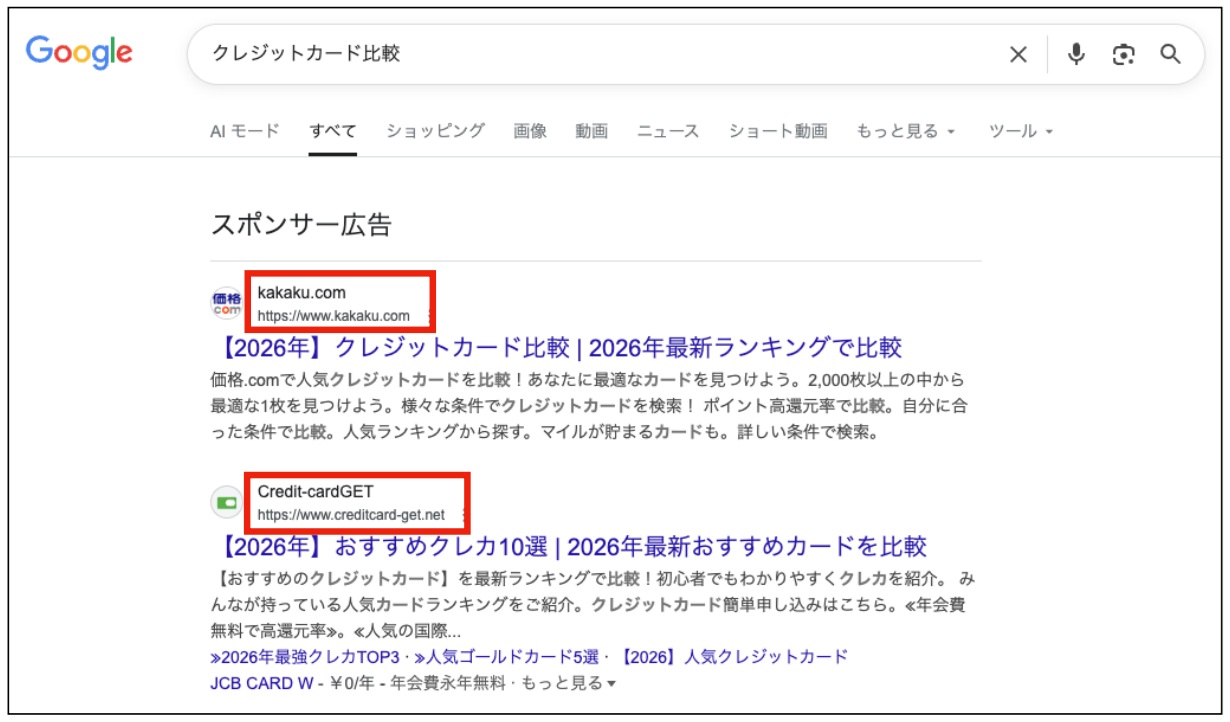Click the 人気ゴールドカード5選 sitelink

pyautogui.click(x=511, y=657)
